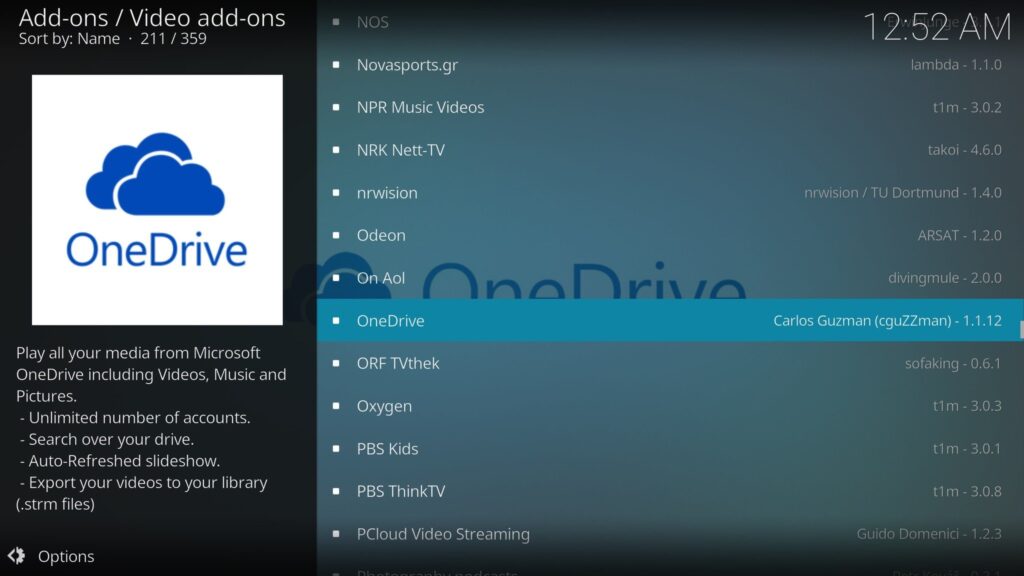Click the OneDrive logo artwork thumbnail
This screenshot has height=576, width=1024.
point(155,200)
